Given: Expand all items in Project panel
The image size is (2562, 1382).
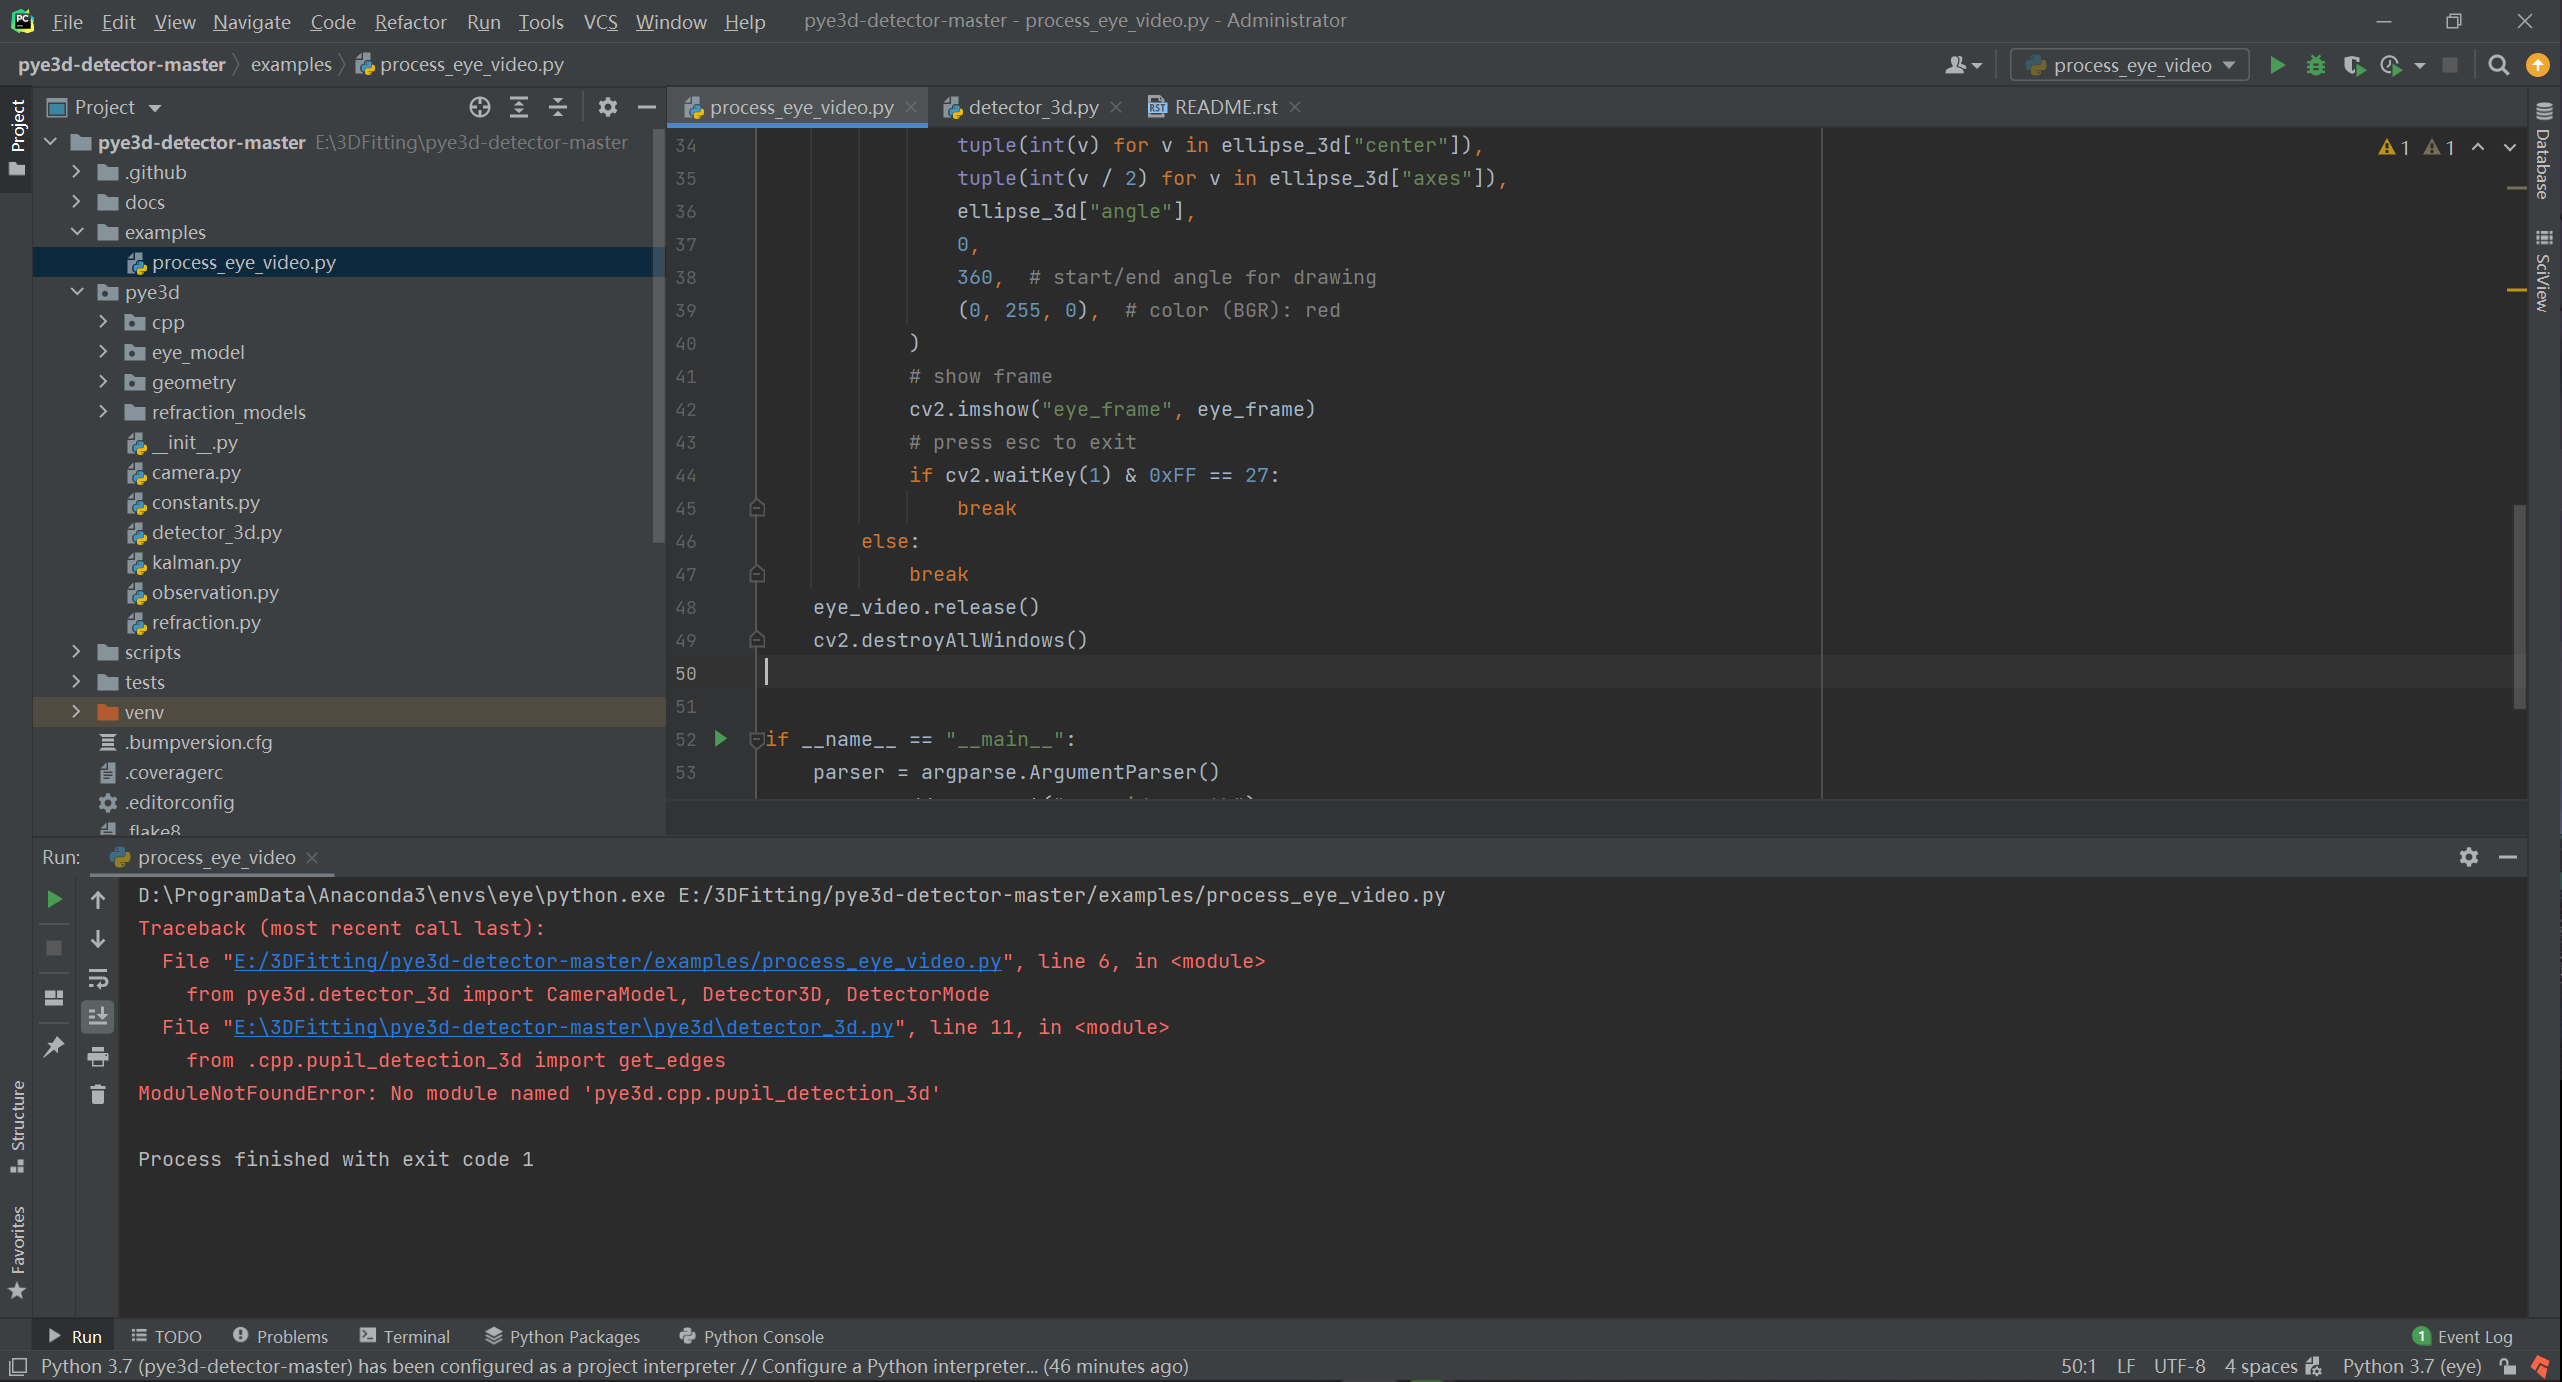Looking at the screenshot, I should (x=519, y=107).
